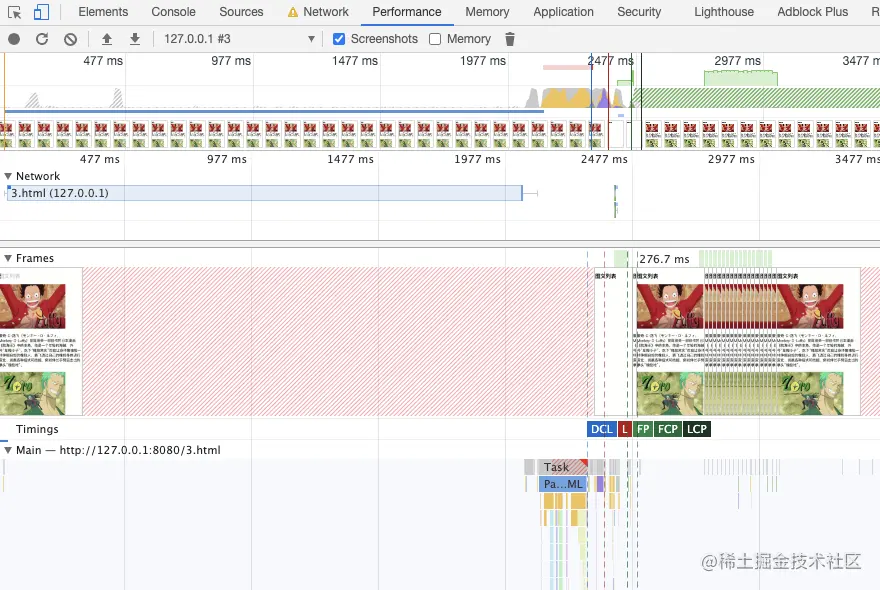Image resolution: width=880 pixels, height=590 pixels.
Task: Switch to the Console tab
Action: [x=173, y=12]
